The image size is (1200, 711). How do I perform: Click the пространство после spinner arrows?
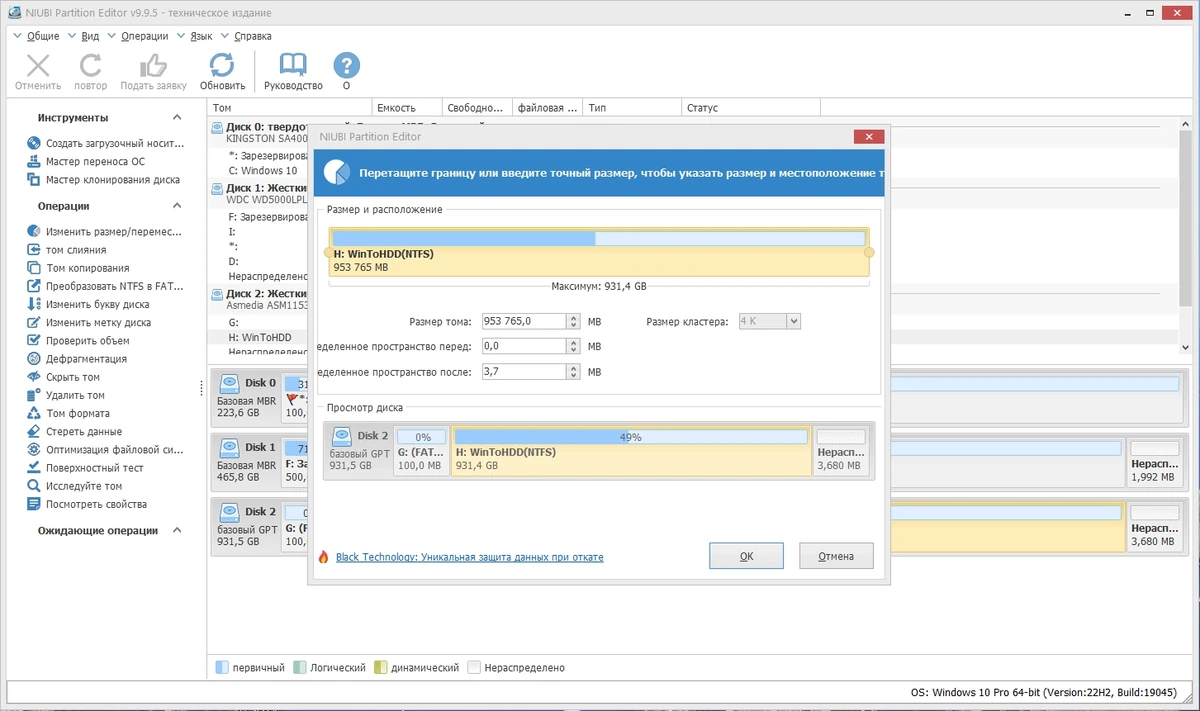573,371
